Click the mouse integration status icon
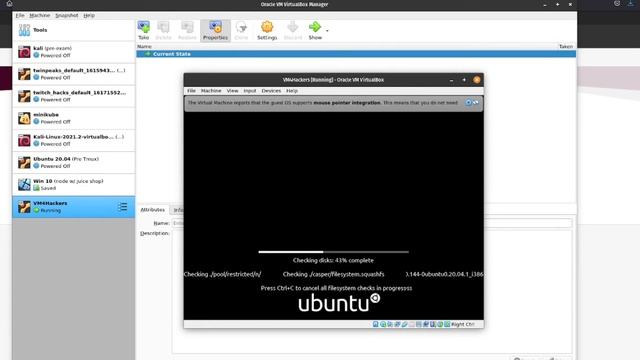The image size is (640, 360). (x=440, y=324)
